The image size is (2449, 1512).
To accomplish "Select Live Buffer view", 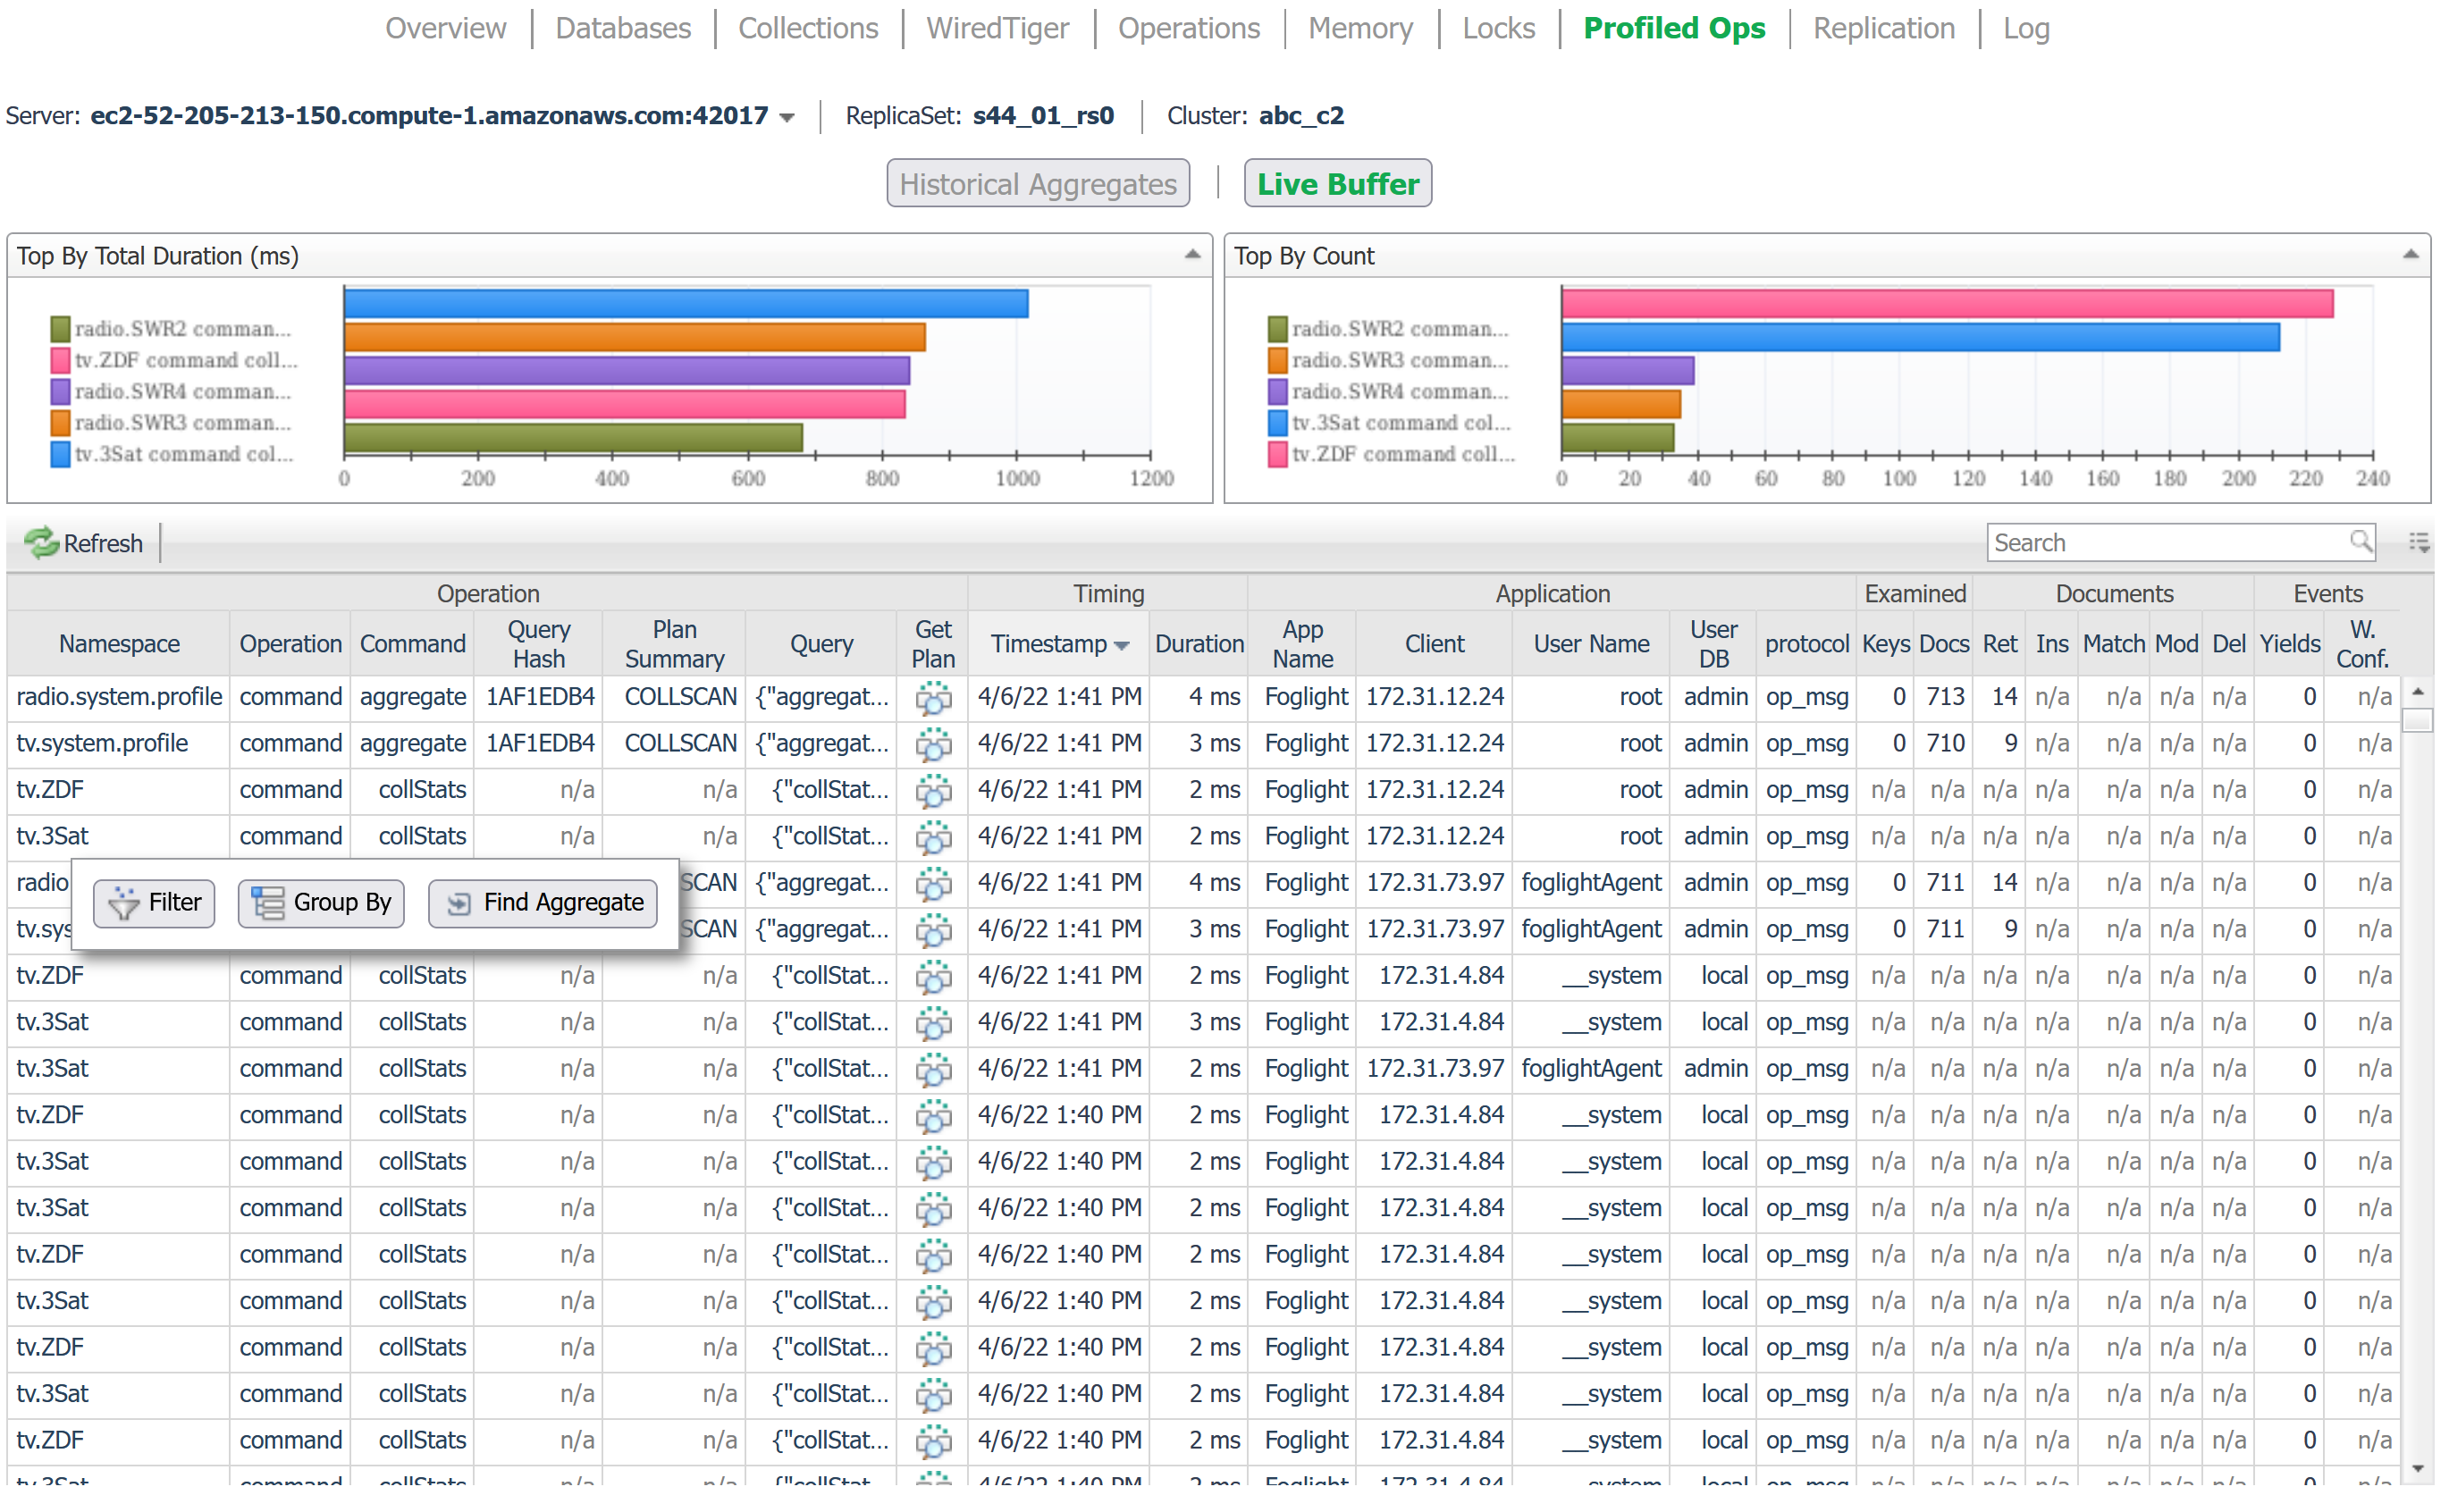I will (x=1337, y=184).
